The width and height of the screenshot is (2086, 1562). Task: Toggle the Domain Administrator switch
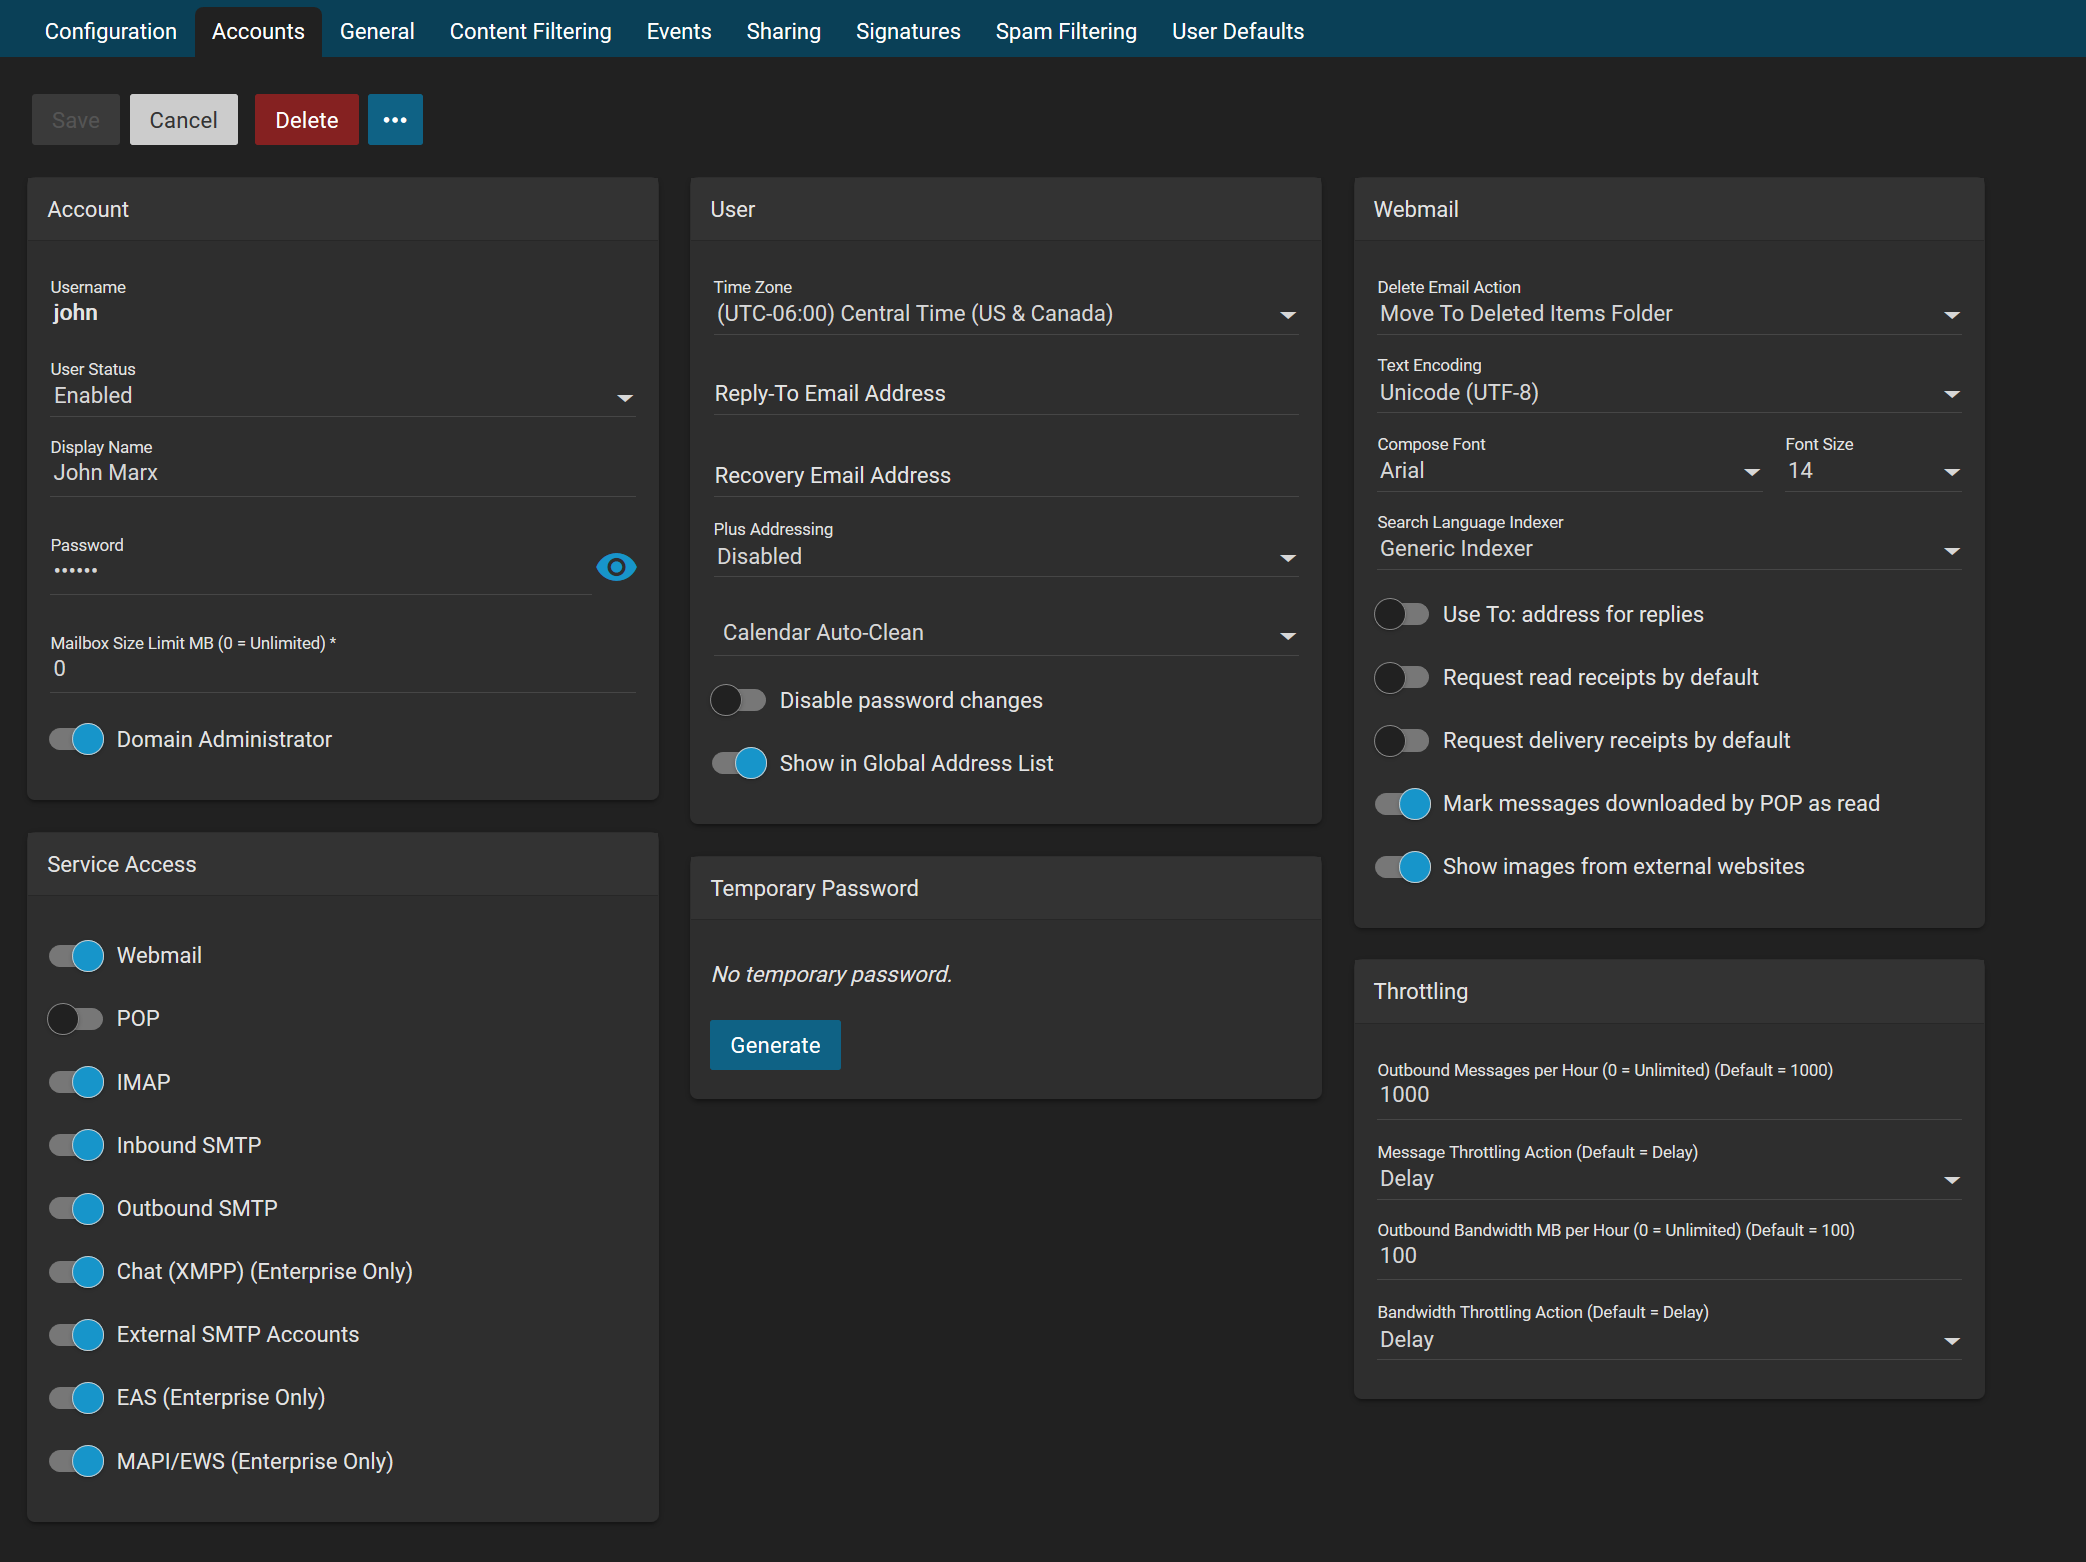coord(77,739)
